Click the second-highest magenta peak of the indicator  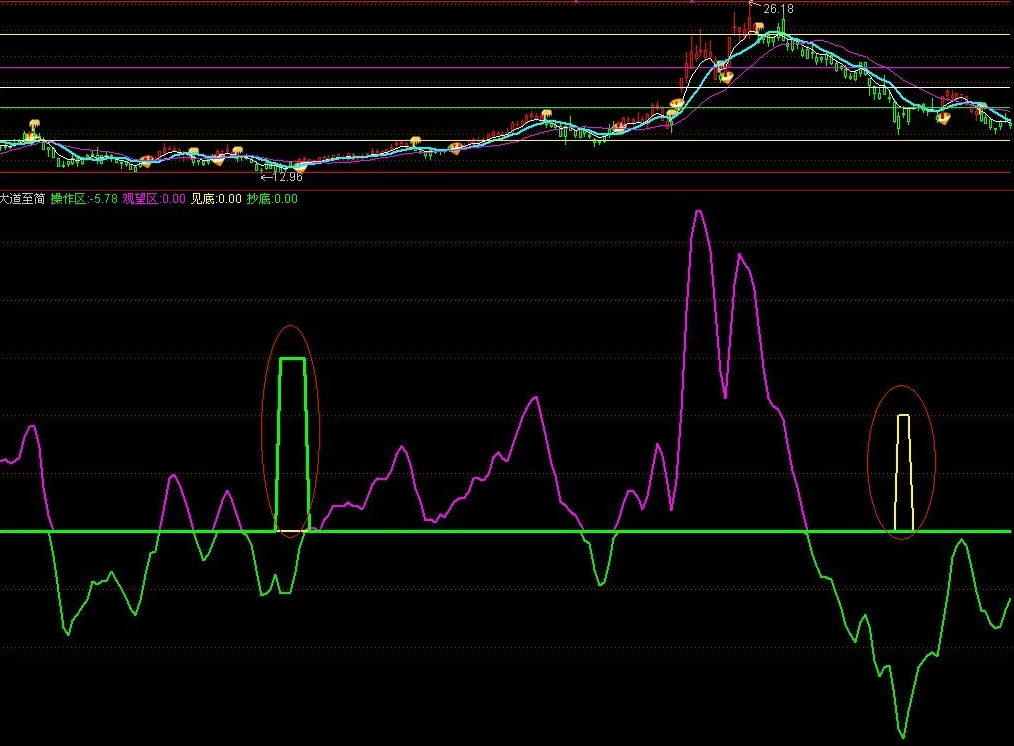coord(740,256)
